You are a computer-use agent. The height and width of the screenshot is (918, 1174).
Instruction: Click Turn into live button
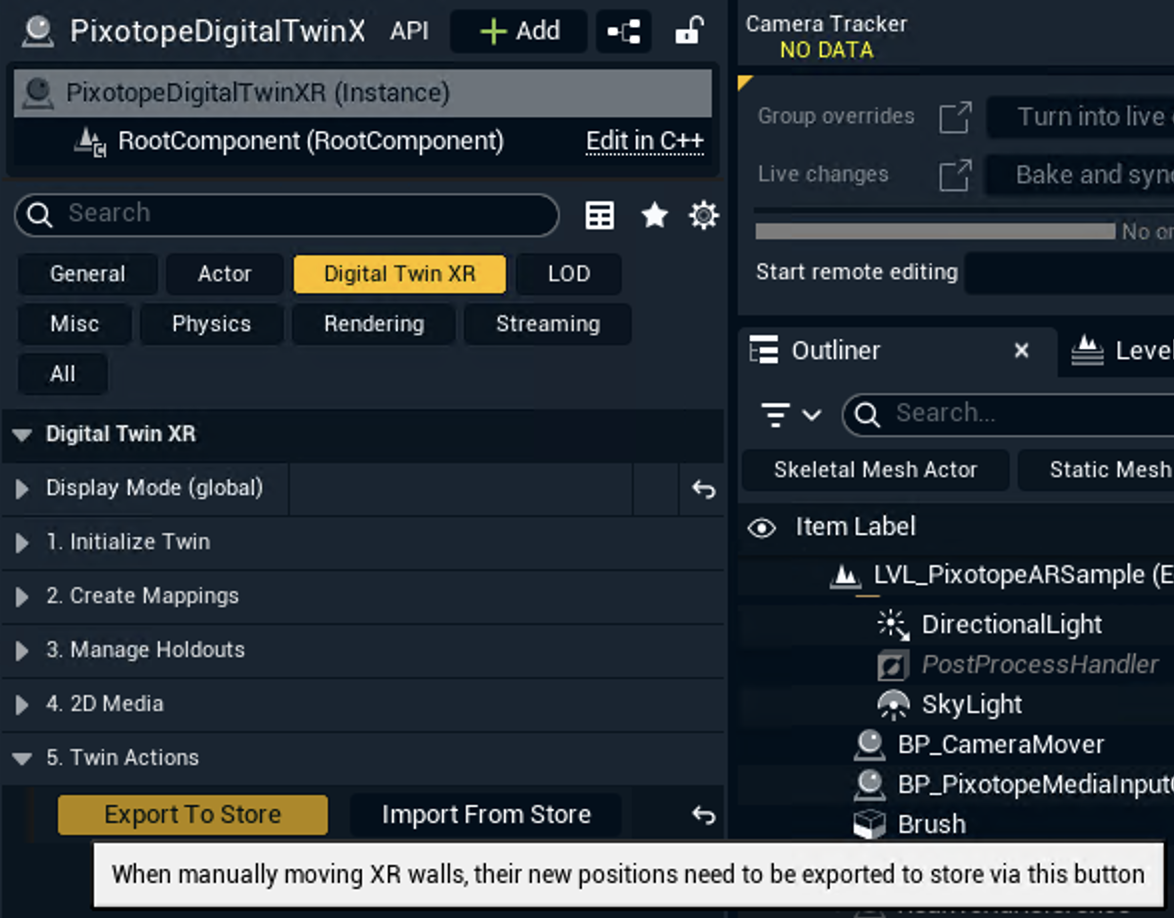(x=1080, y=117)
